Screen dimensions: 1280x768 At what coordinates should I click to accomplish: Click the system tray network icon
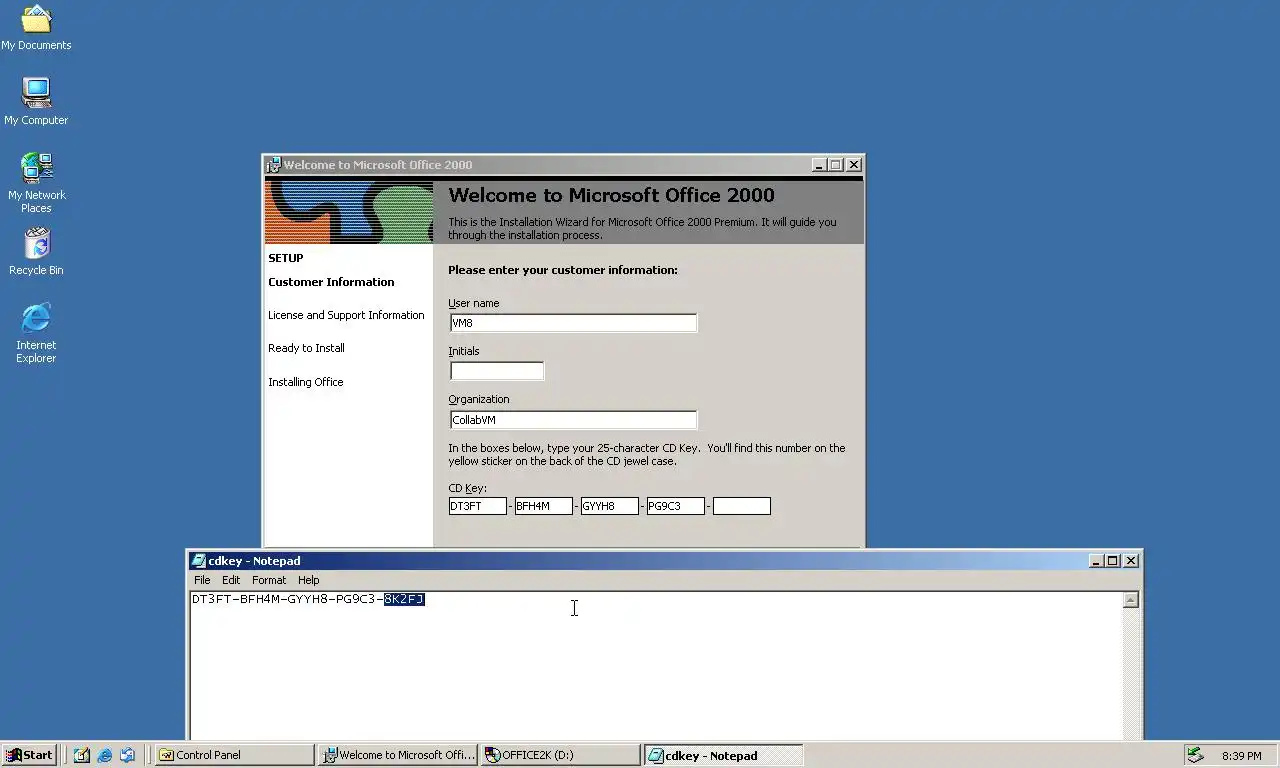click(x=1194, y=755)
